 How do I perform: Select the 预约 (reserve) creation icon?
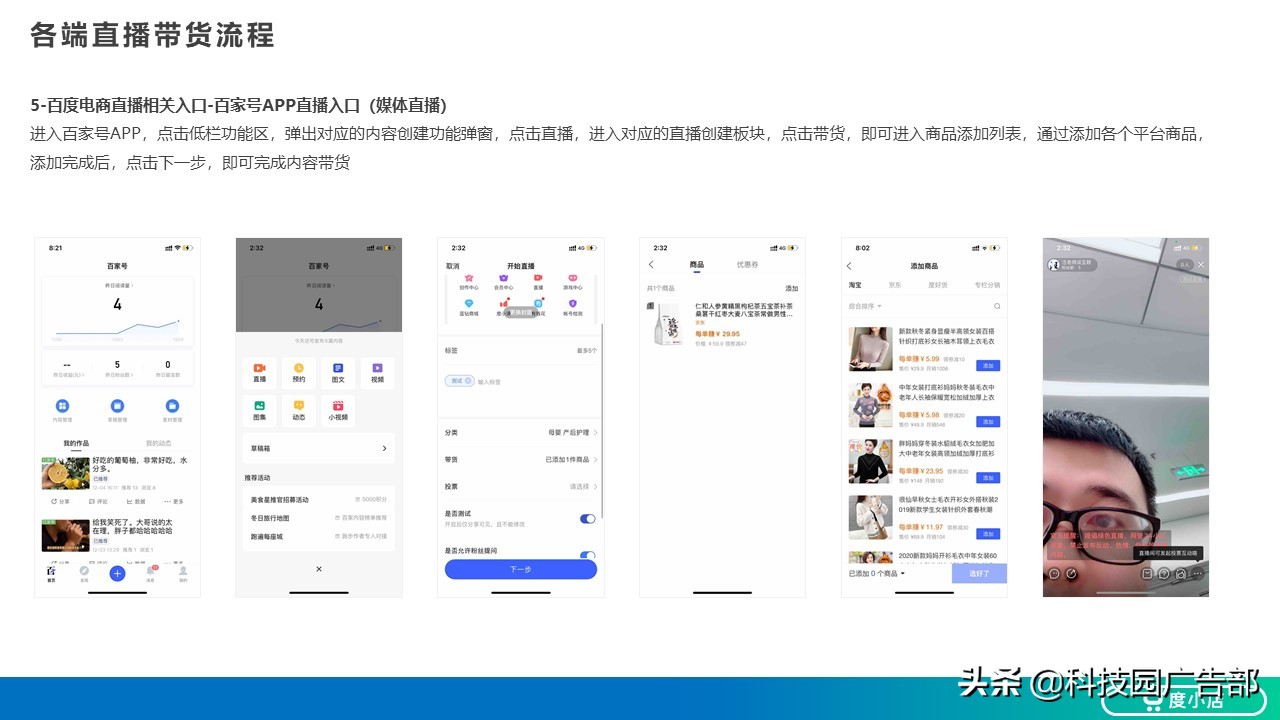(298, 374)
